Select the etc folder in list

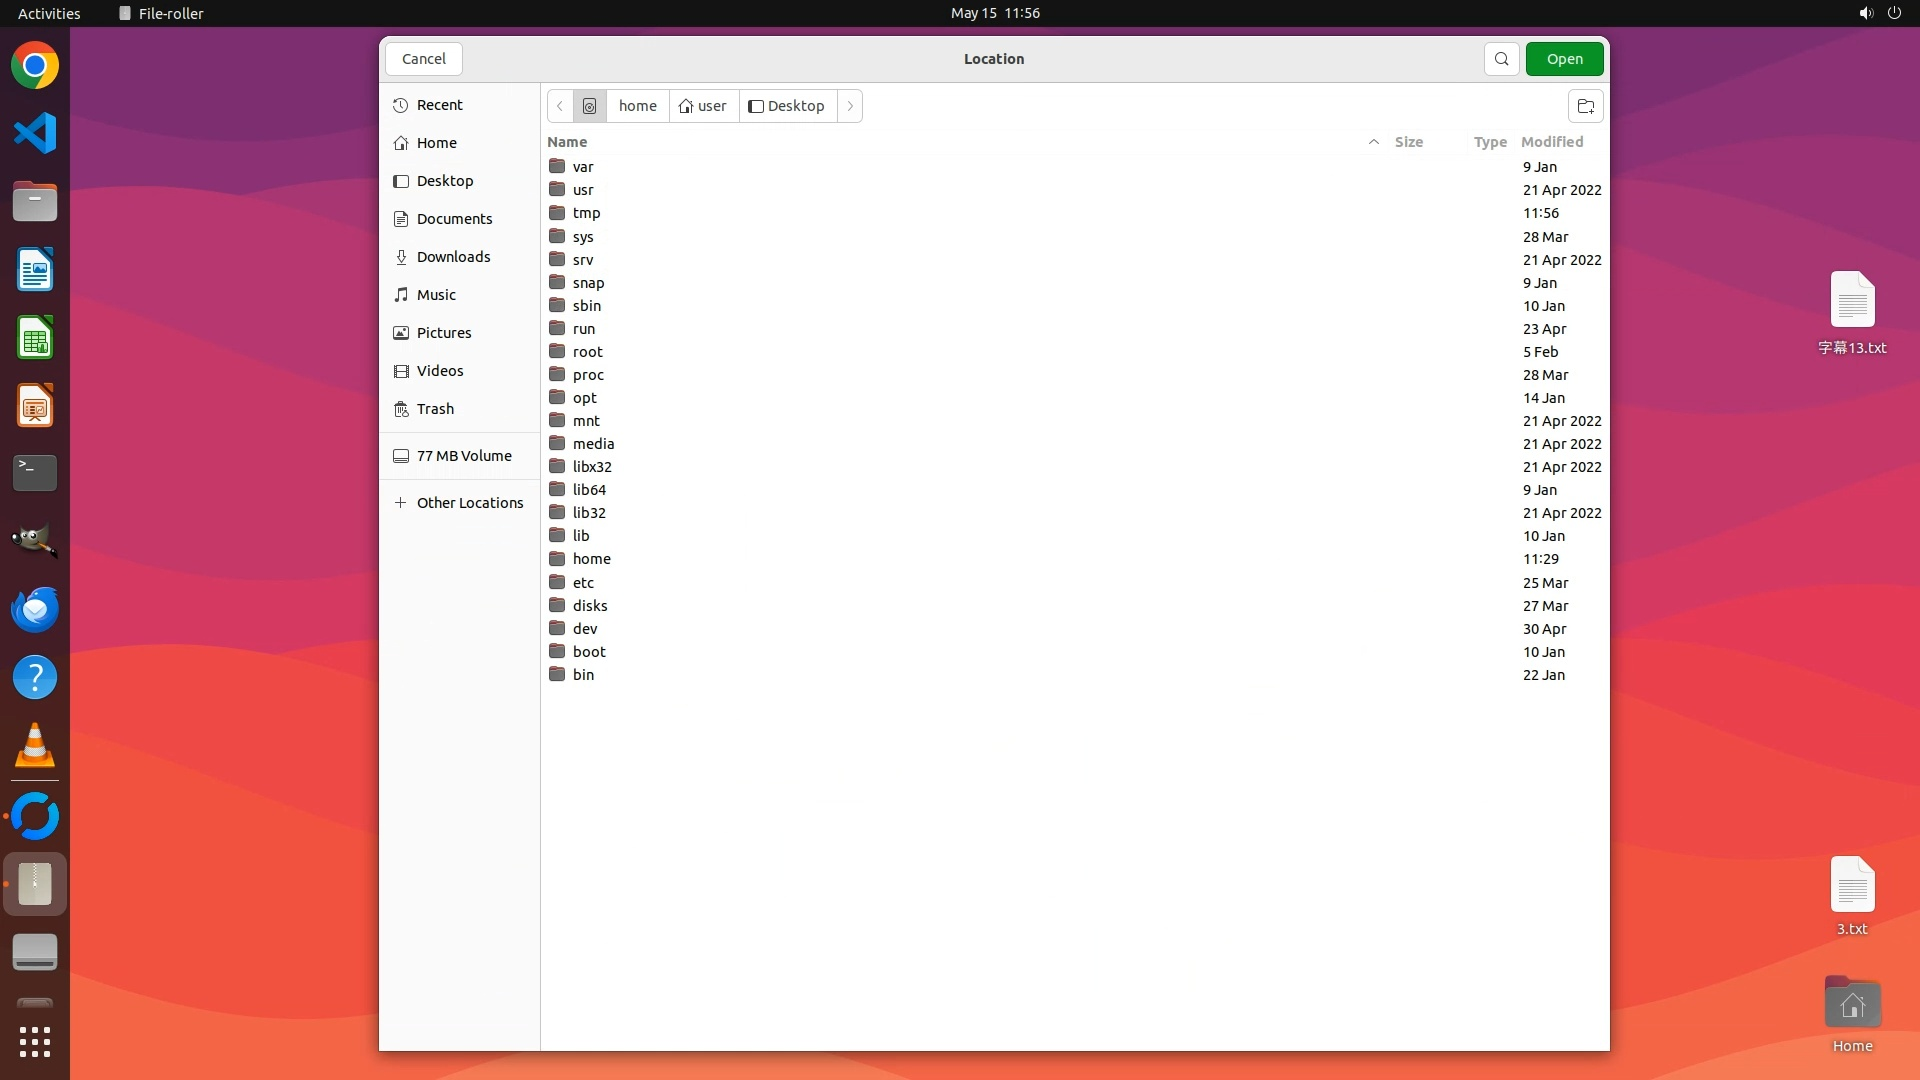(x=583, y=583)
